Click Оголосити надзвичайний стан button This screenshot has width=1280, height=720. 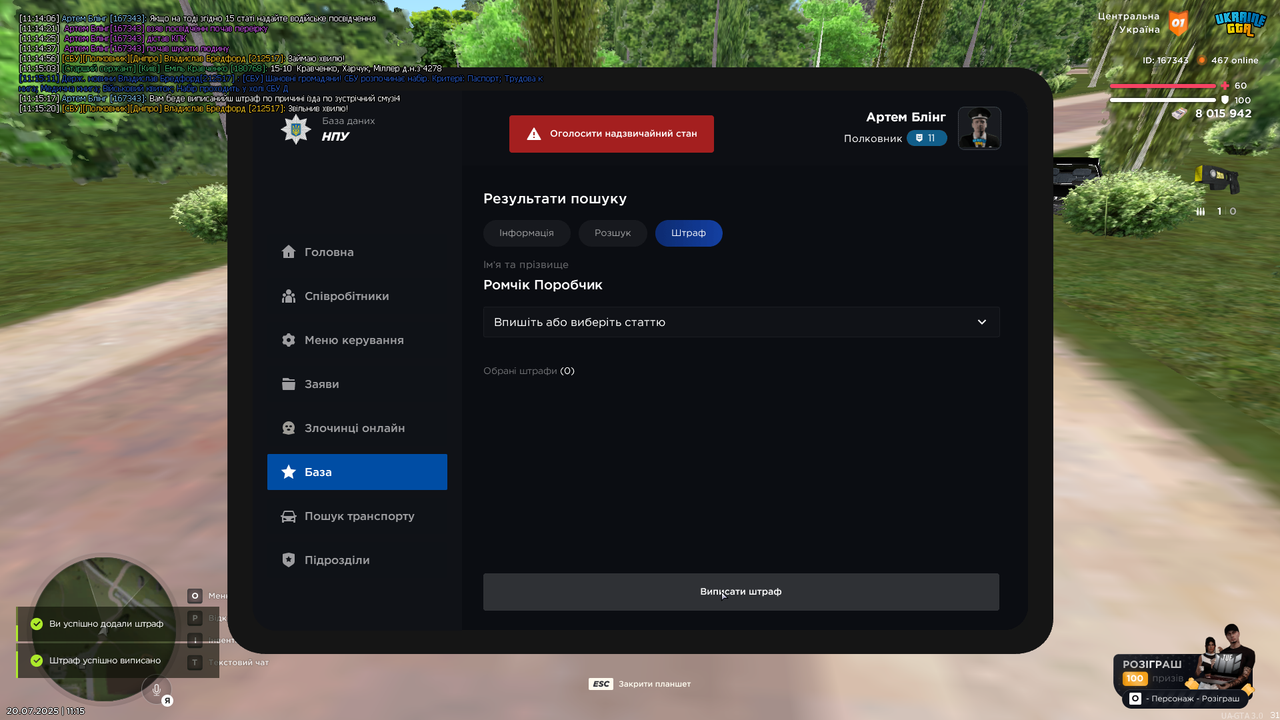coord(612,134)
